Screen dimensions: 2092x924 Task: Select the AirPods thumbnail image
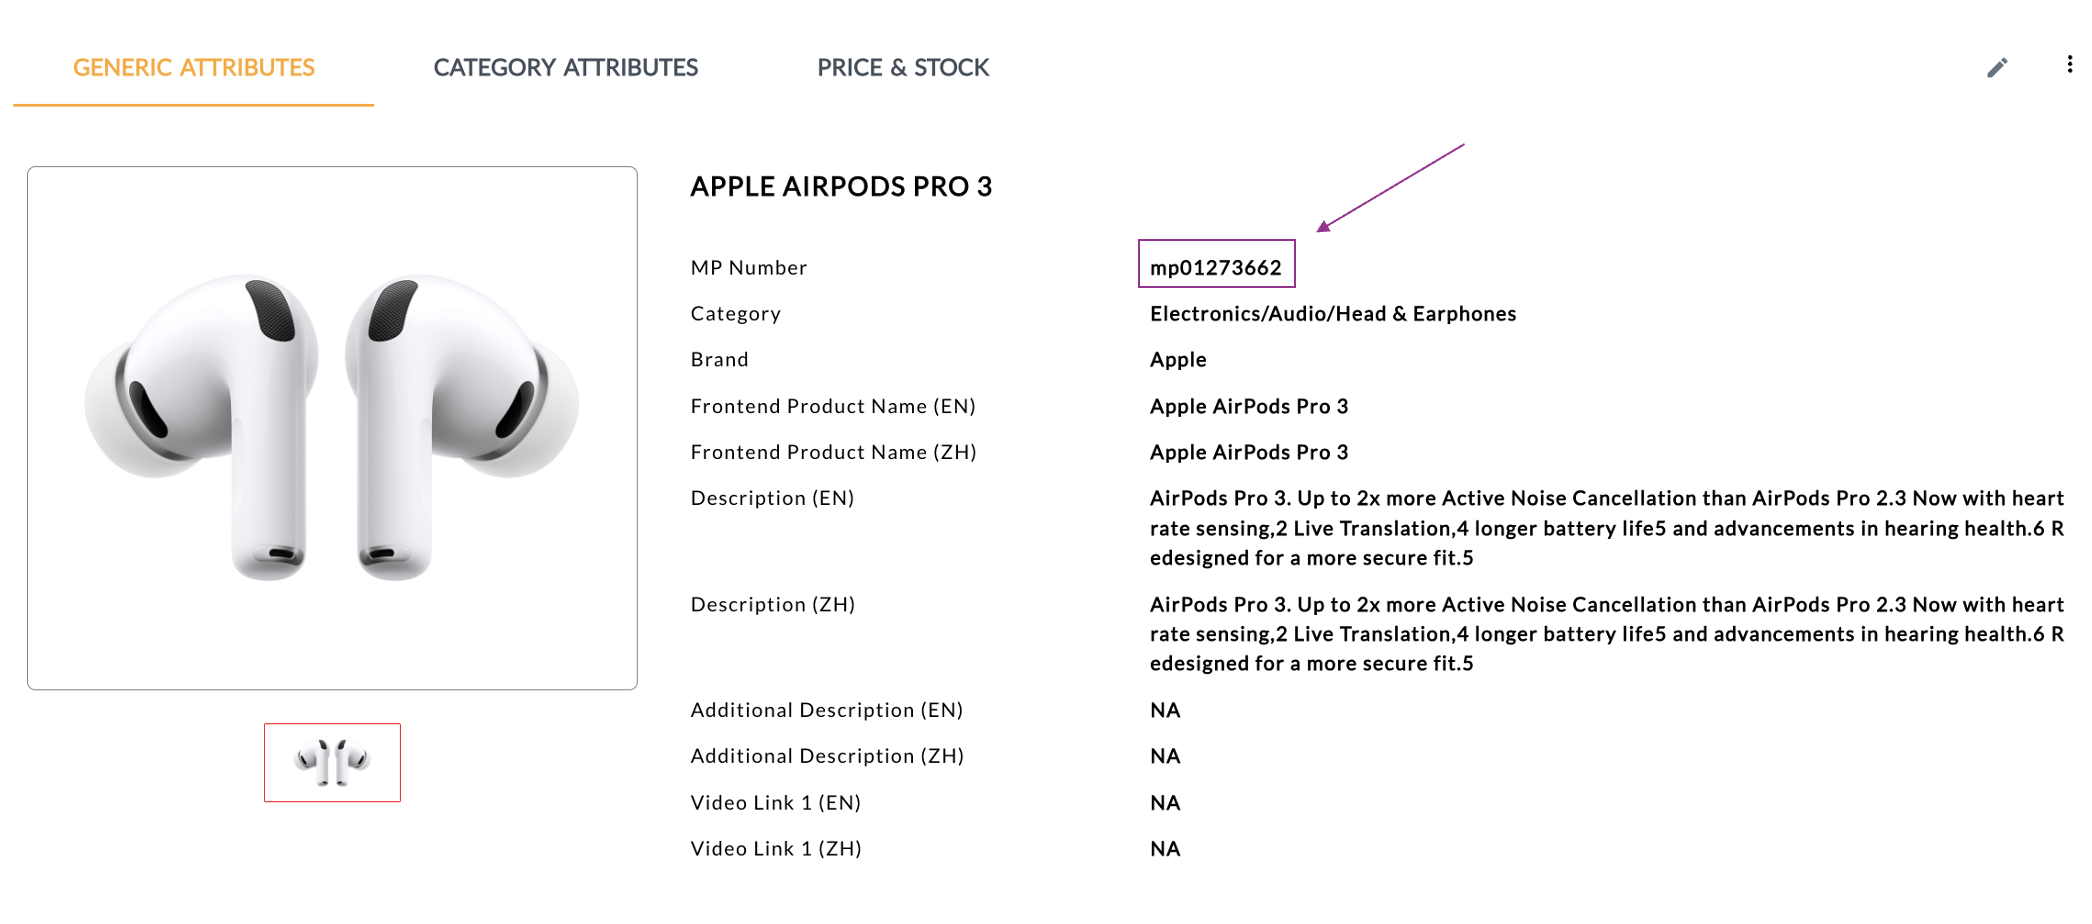[332, 762]
